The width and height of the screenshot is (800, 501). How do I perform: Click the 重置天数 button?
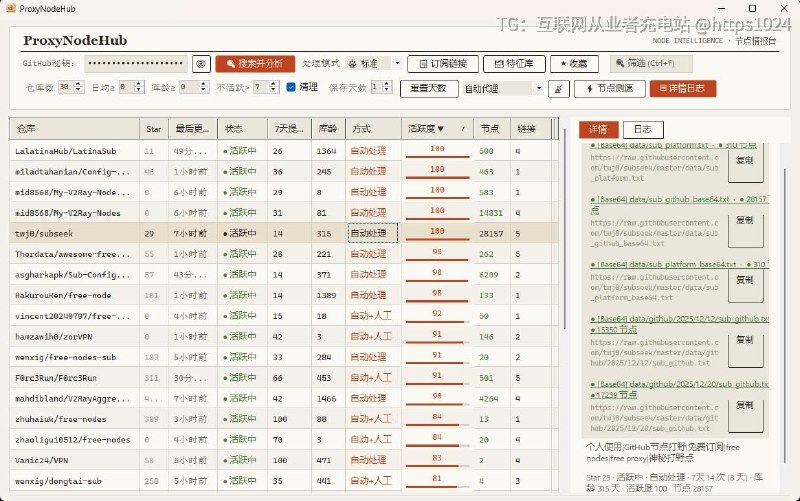tap(429, 88)
